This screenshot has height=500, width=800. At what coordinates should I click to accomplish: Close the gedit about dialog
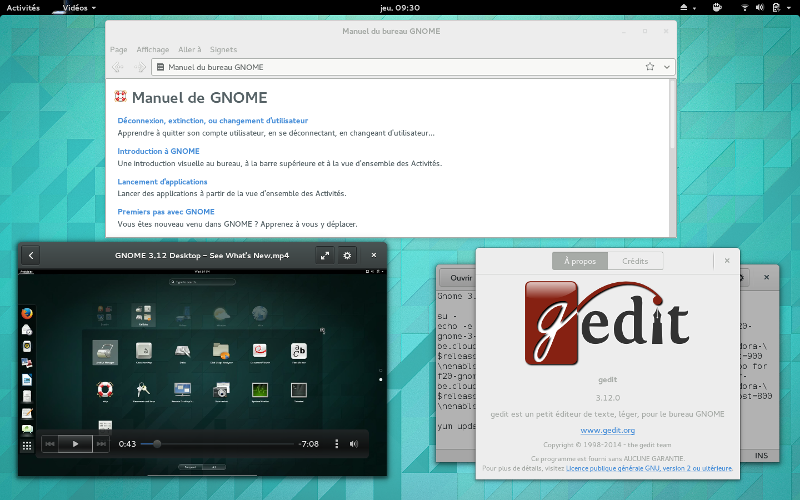[727, 261]
